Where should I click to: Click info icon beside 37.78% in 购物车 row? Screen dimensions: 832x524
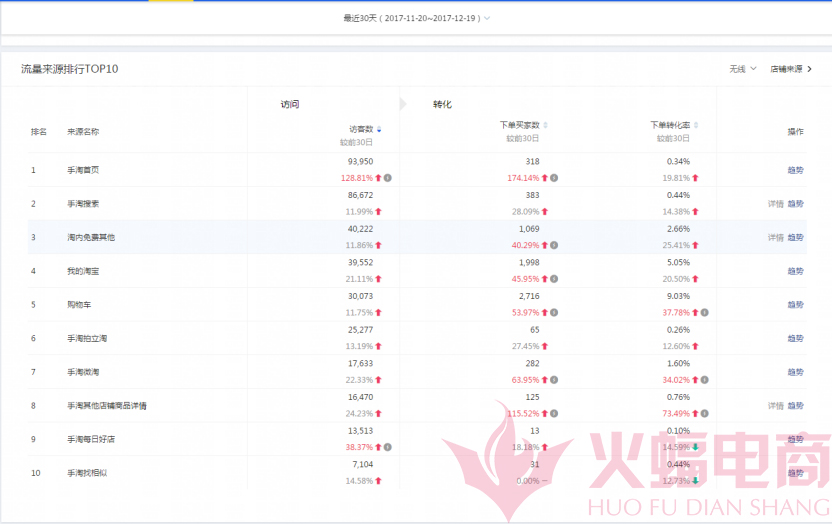[705, 312]
